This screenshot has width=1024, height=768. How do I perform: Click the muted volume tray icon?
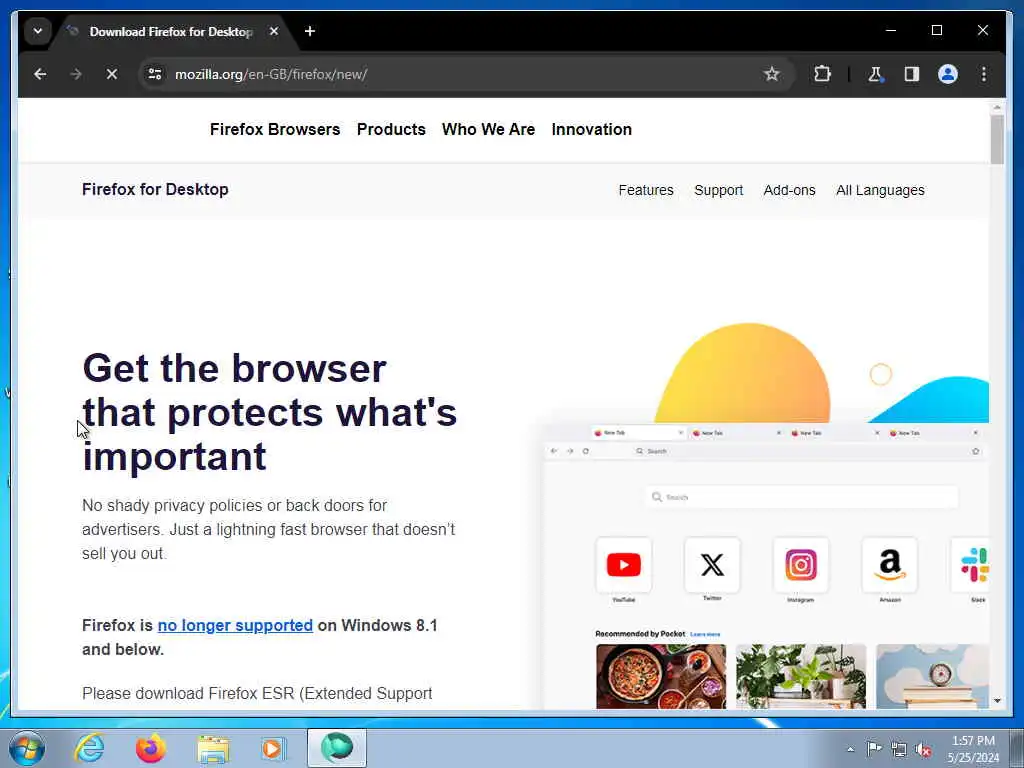(923, 749)
